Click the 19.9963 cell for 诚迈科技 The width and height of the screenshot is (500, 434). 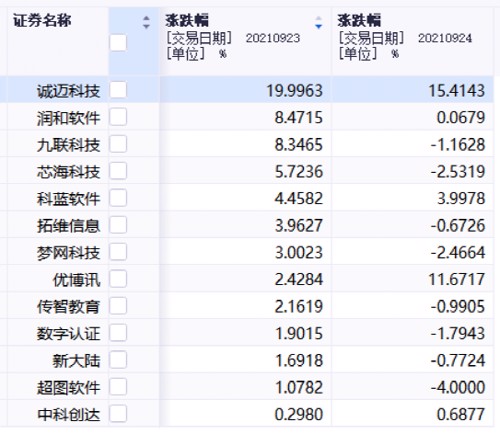click(x=294, y=91)
